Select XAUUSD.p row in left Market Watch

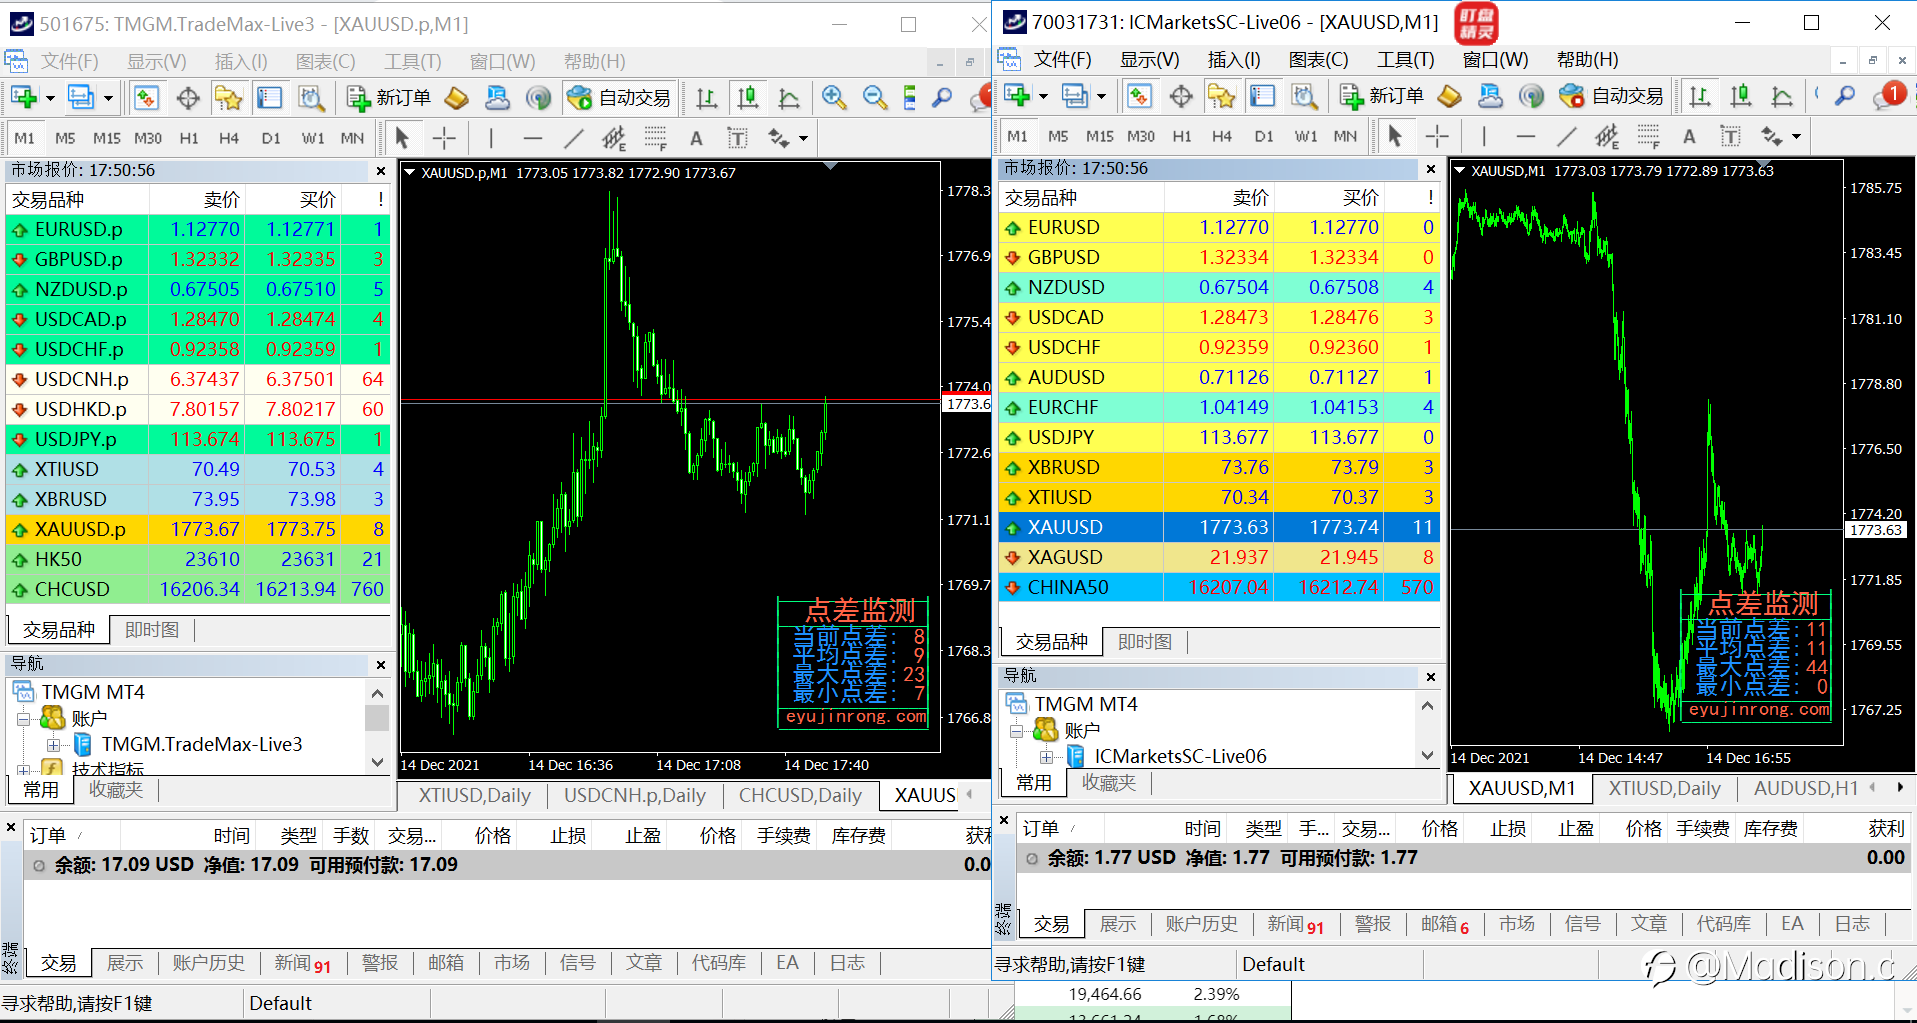pyautogui.click(x=198, y=529)
